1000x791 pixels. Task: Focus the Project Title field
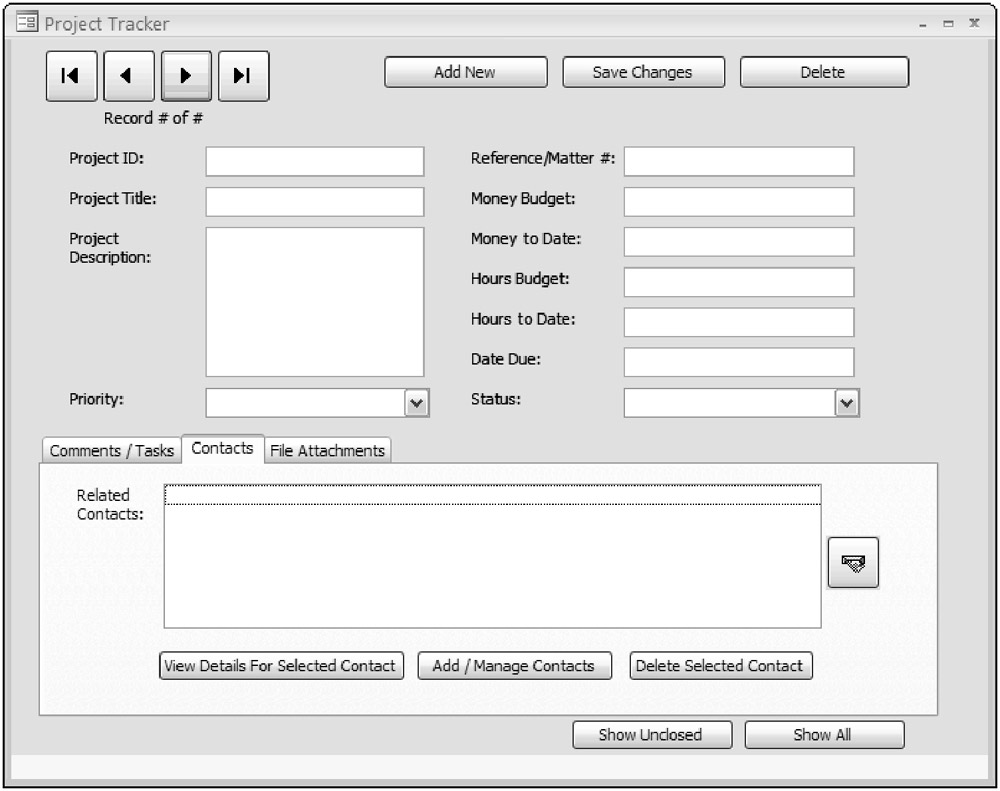coord(315,202)
